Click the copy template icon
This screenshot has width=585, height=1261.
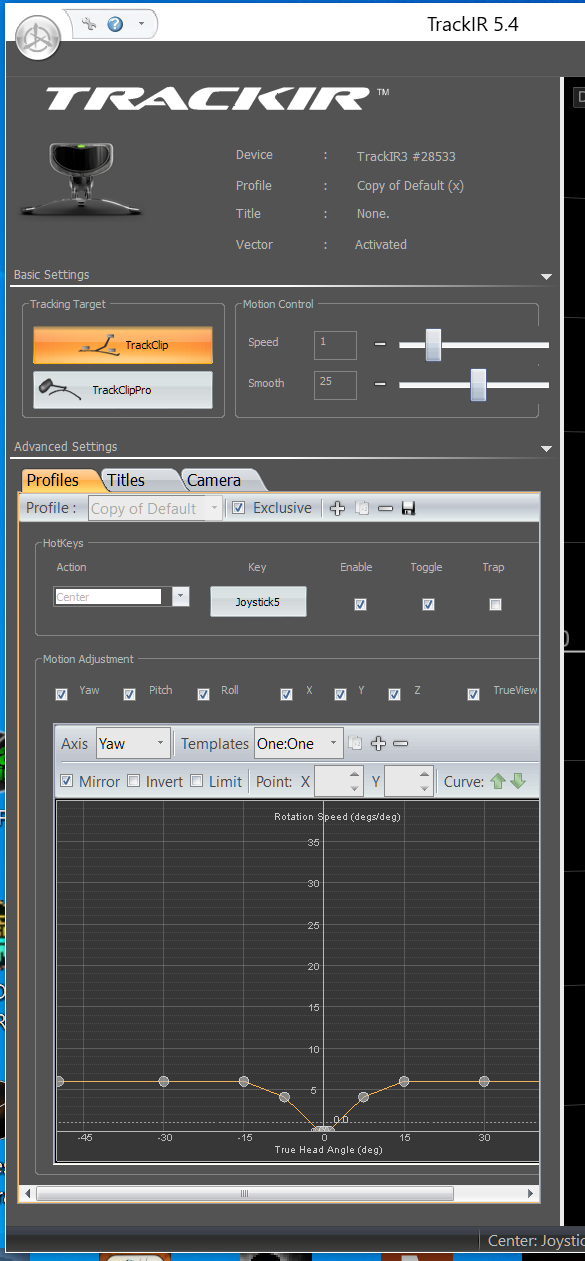(355, 743)
